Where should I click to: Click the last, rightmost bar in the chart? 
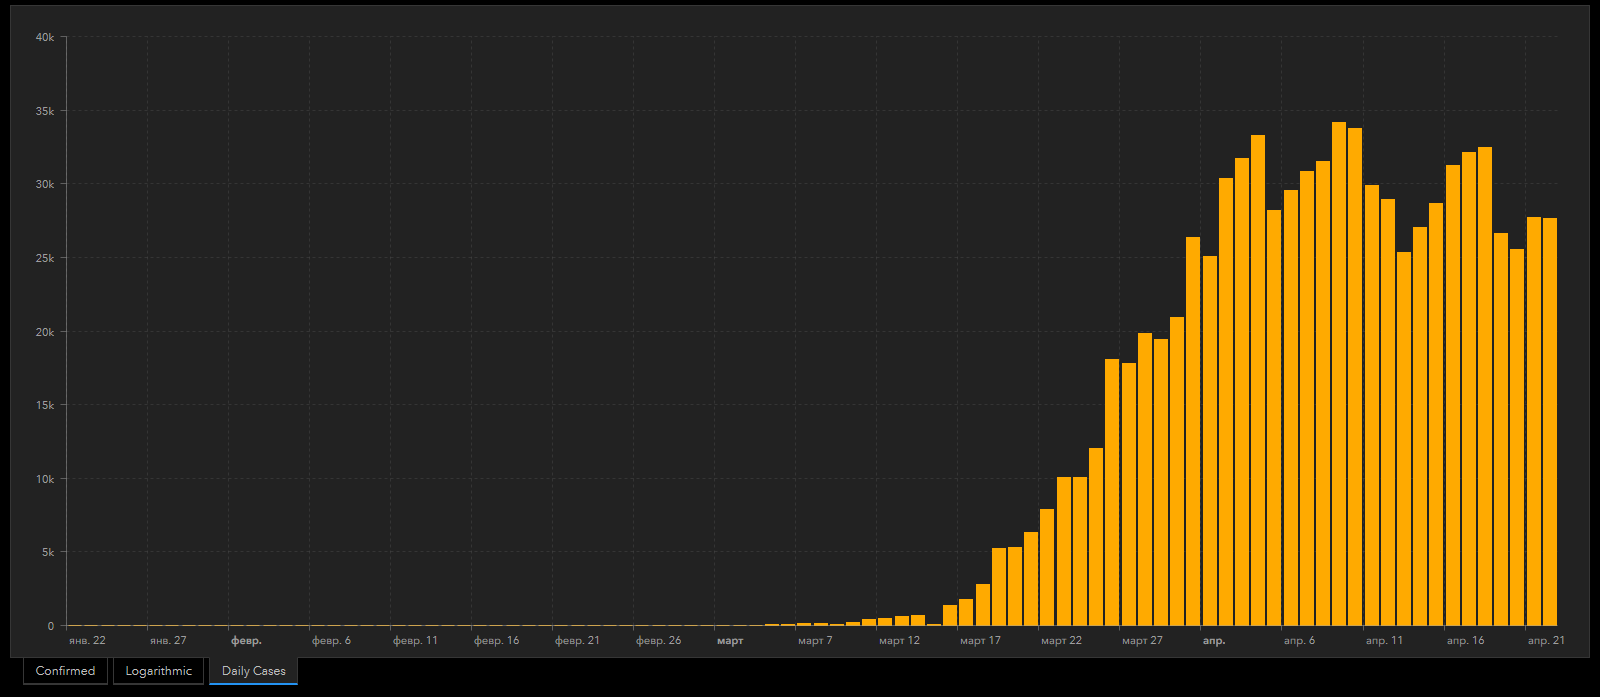pos(1550,422)
